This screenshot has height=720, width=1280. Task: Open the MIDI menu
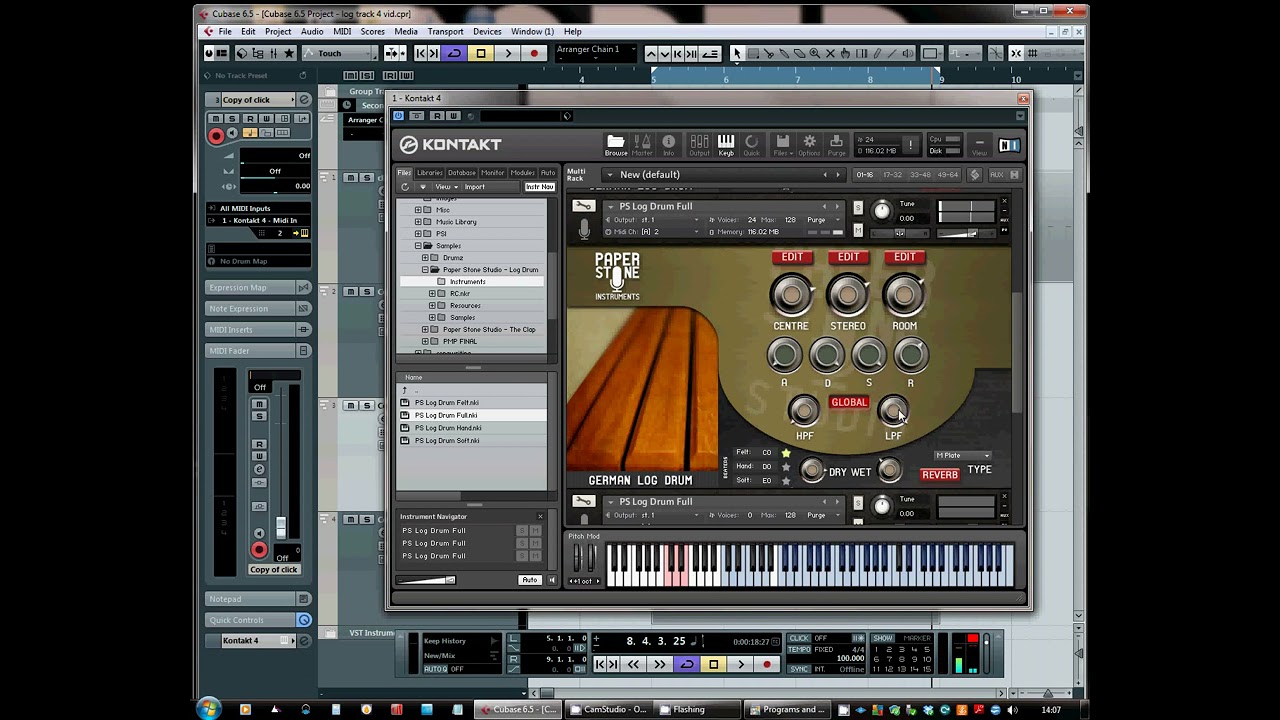click(342, 32)
